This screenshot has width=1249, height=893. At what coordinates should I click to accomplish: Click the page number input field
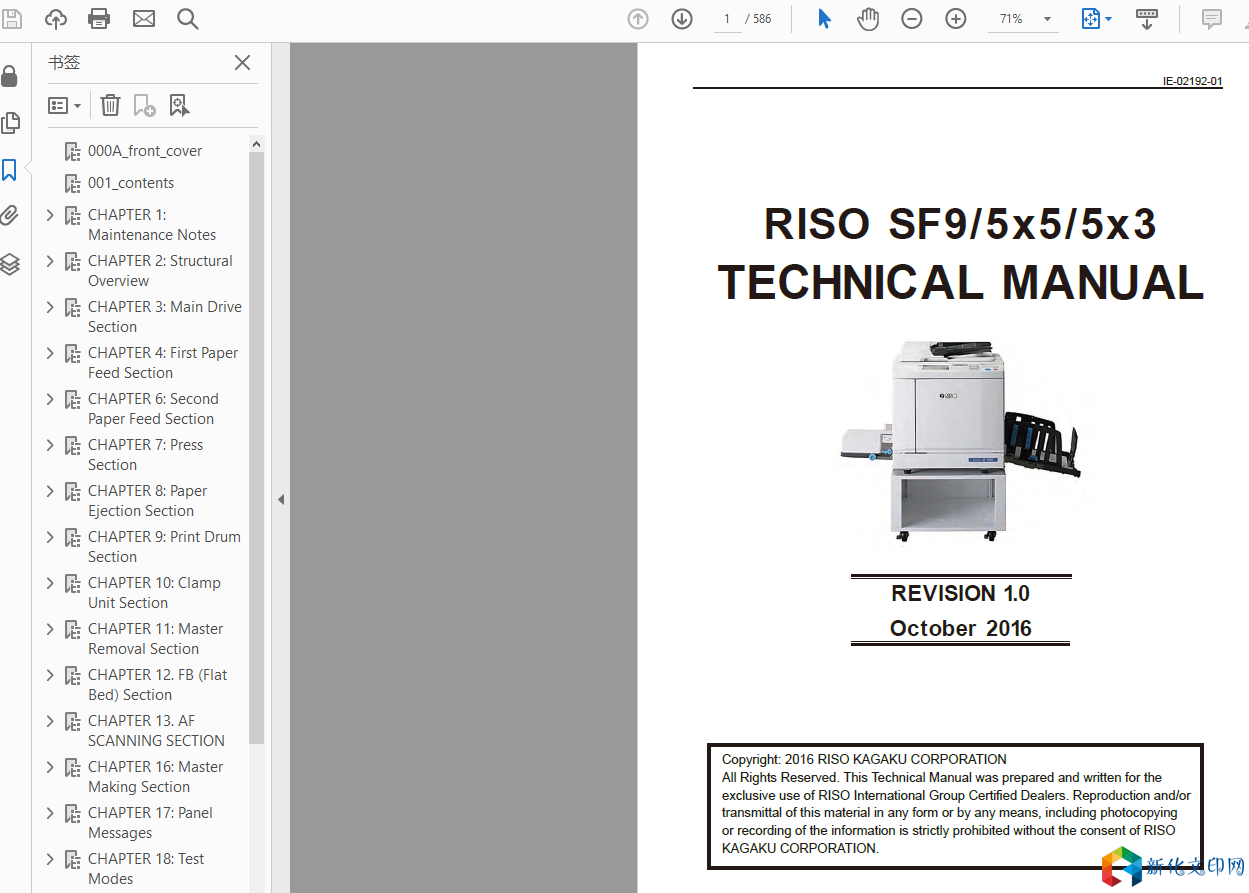coord(727,19)
